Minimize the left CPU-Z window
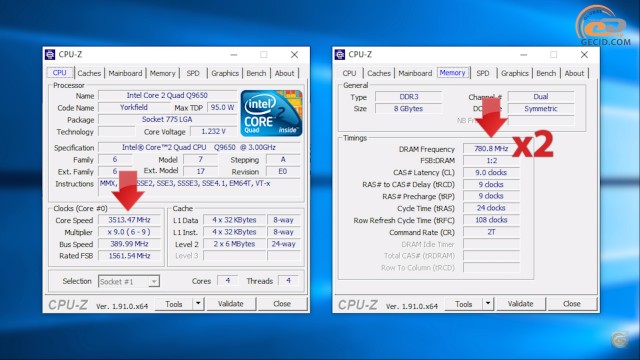This screenshot has width=640, height=360. [234, 54]
